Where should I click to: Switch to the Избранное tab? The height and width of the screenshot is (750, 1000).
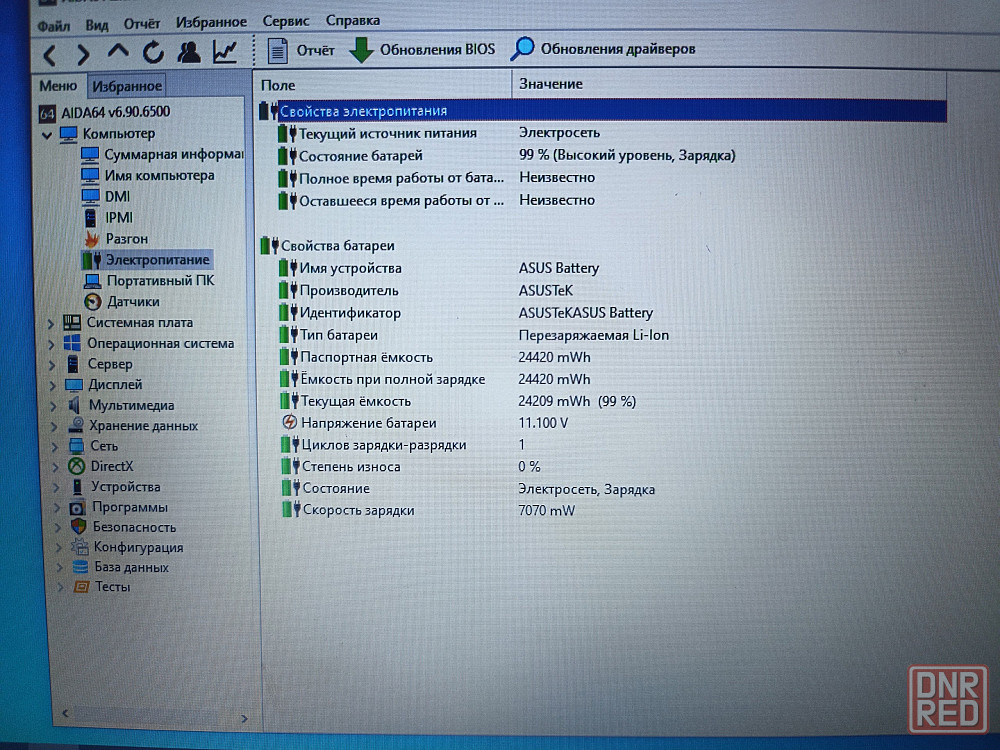coord(127,86)
